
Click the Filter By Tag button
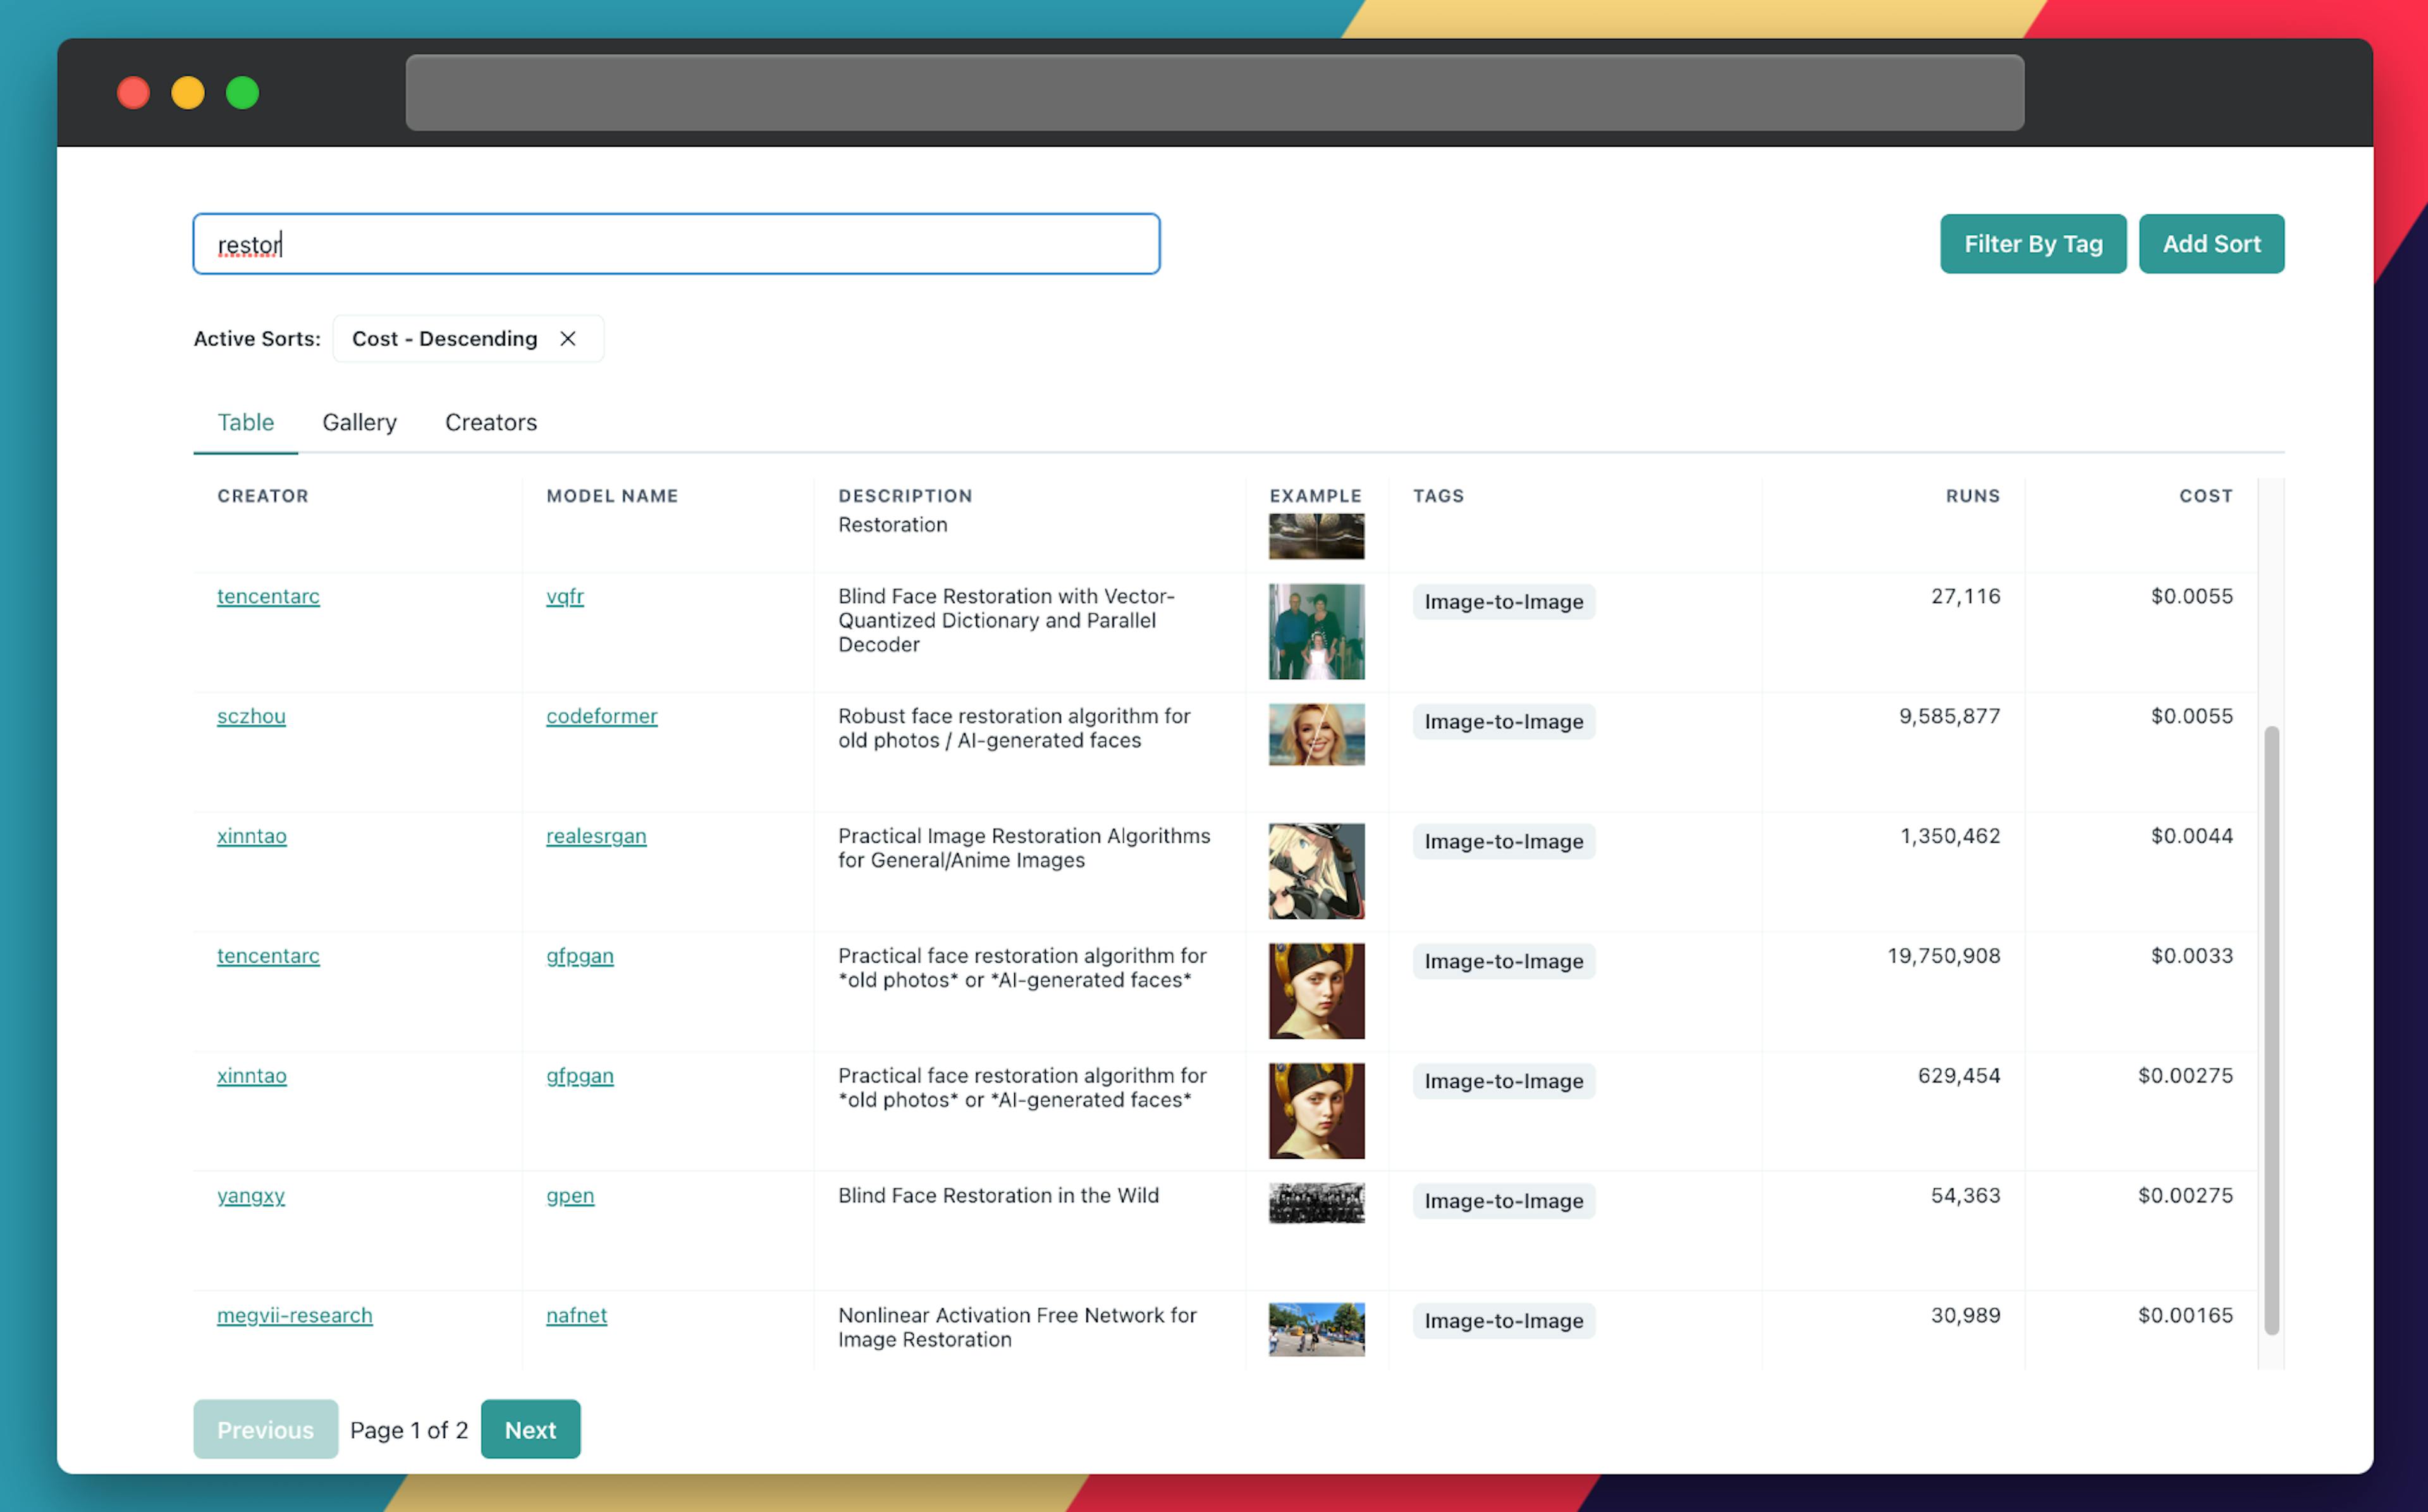[x=2033, y=244]
